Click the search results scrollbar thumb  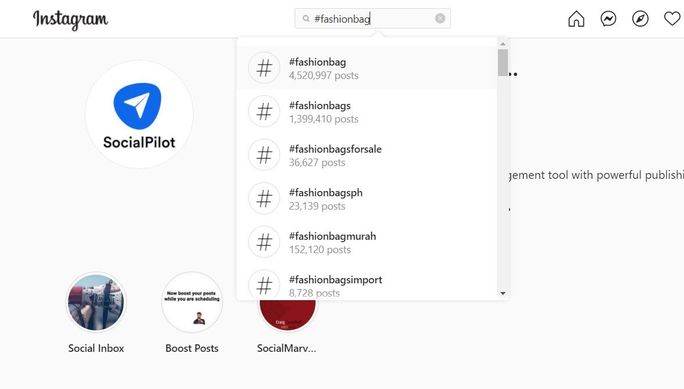503,63
